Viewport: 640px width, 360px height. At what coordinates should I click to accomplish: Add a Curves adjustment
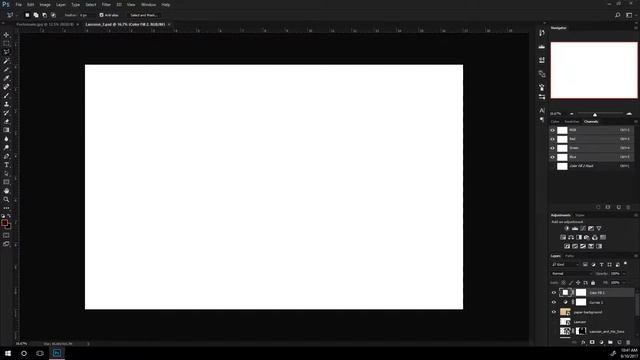[583, 228]
